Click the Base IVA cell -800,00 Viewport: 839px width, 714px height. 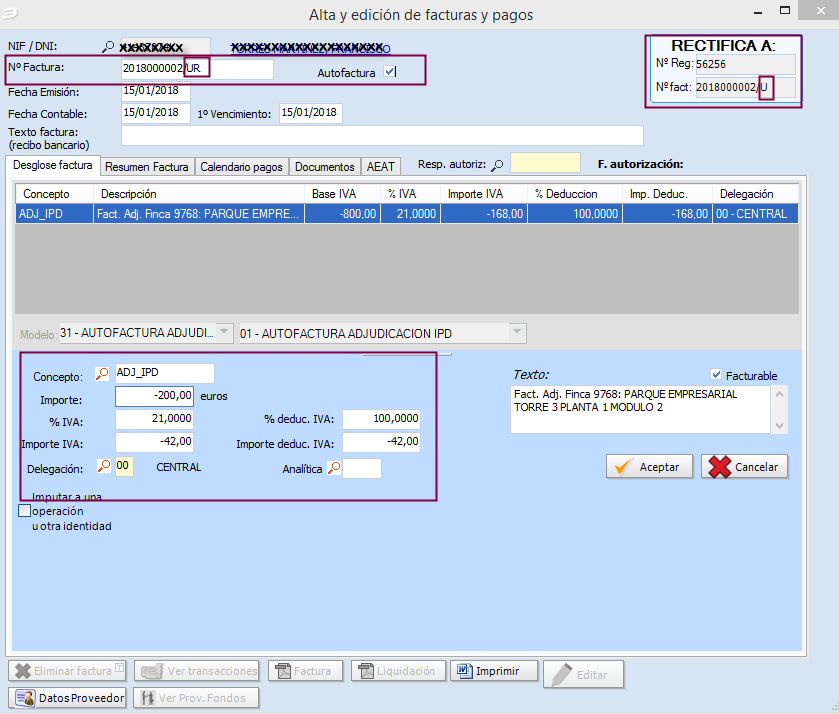click(x=342, y=214)
